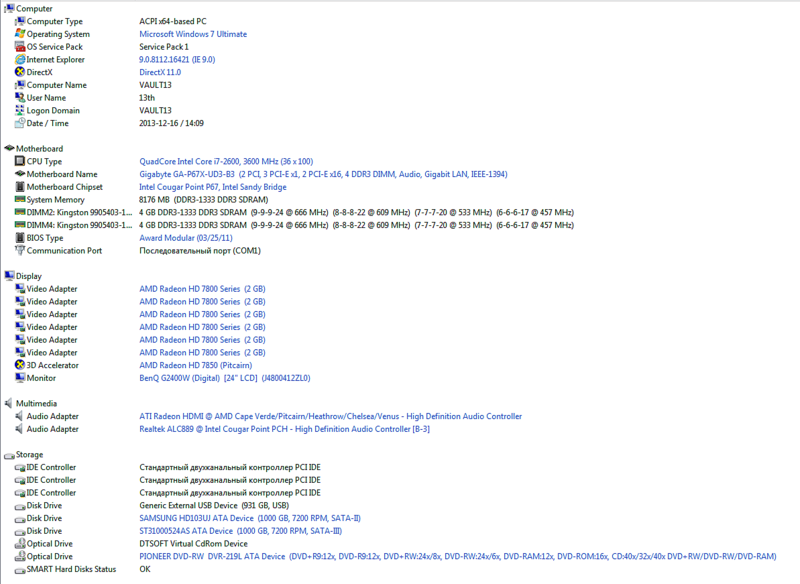800x584 pixels.
Task: Select the 8176 MB system memory value
Action: tap(204, 200)
